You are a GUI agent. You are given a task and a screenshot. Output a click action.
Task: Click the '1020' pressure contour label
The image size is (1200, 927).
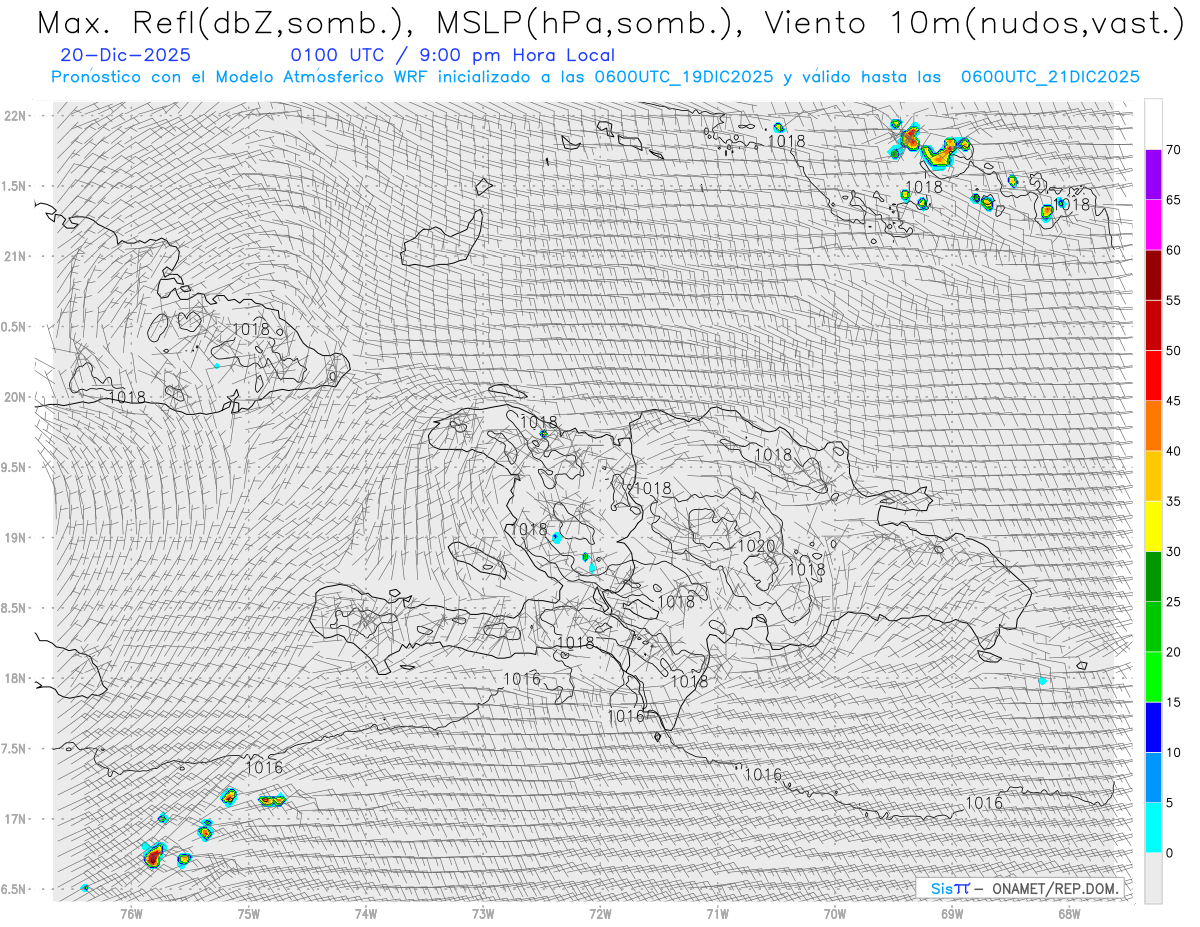[756, 546]
